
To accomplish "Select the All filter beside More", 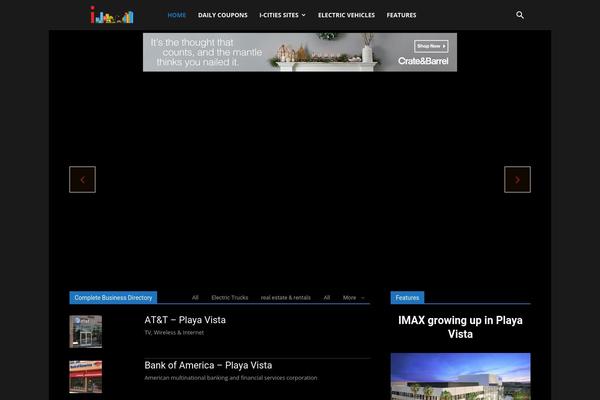I will [x=327, y=297].
